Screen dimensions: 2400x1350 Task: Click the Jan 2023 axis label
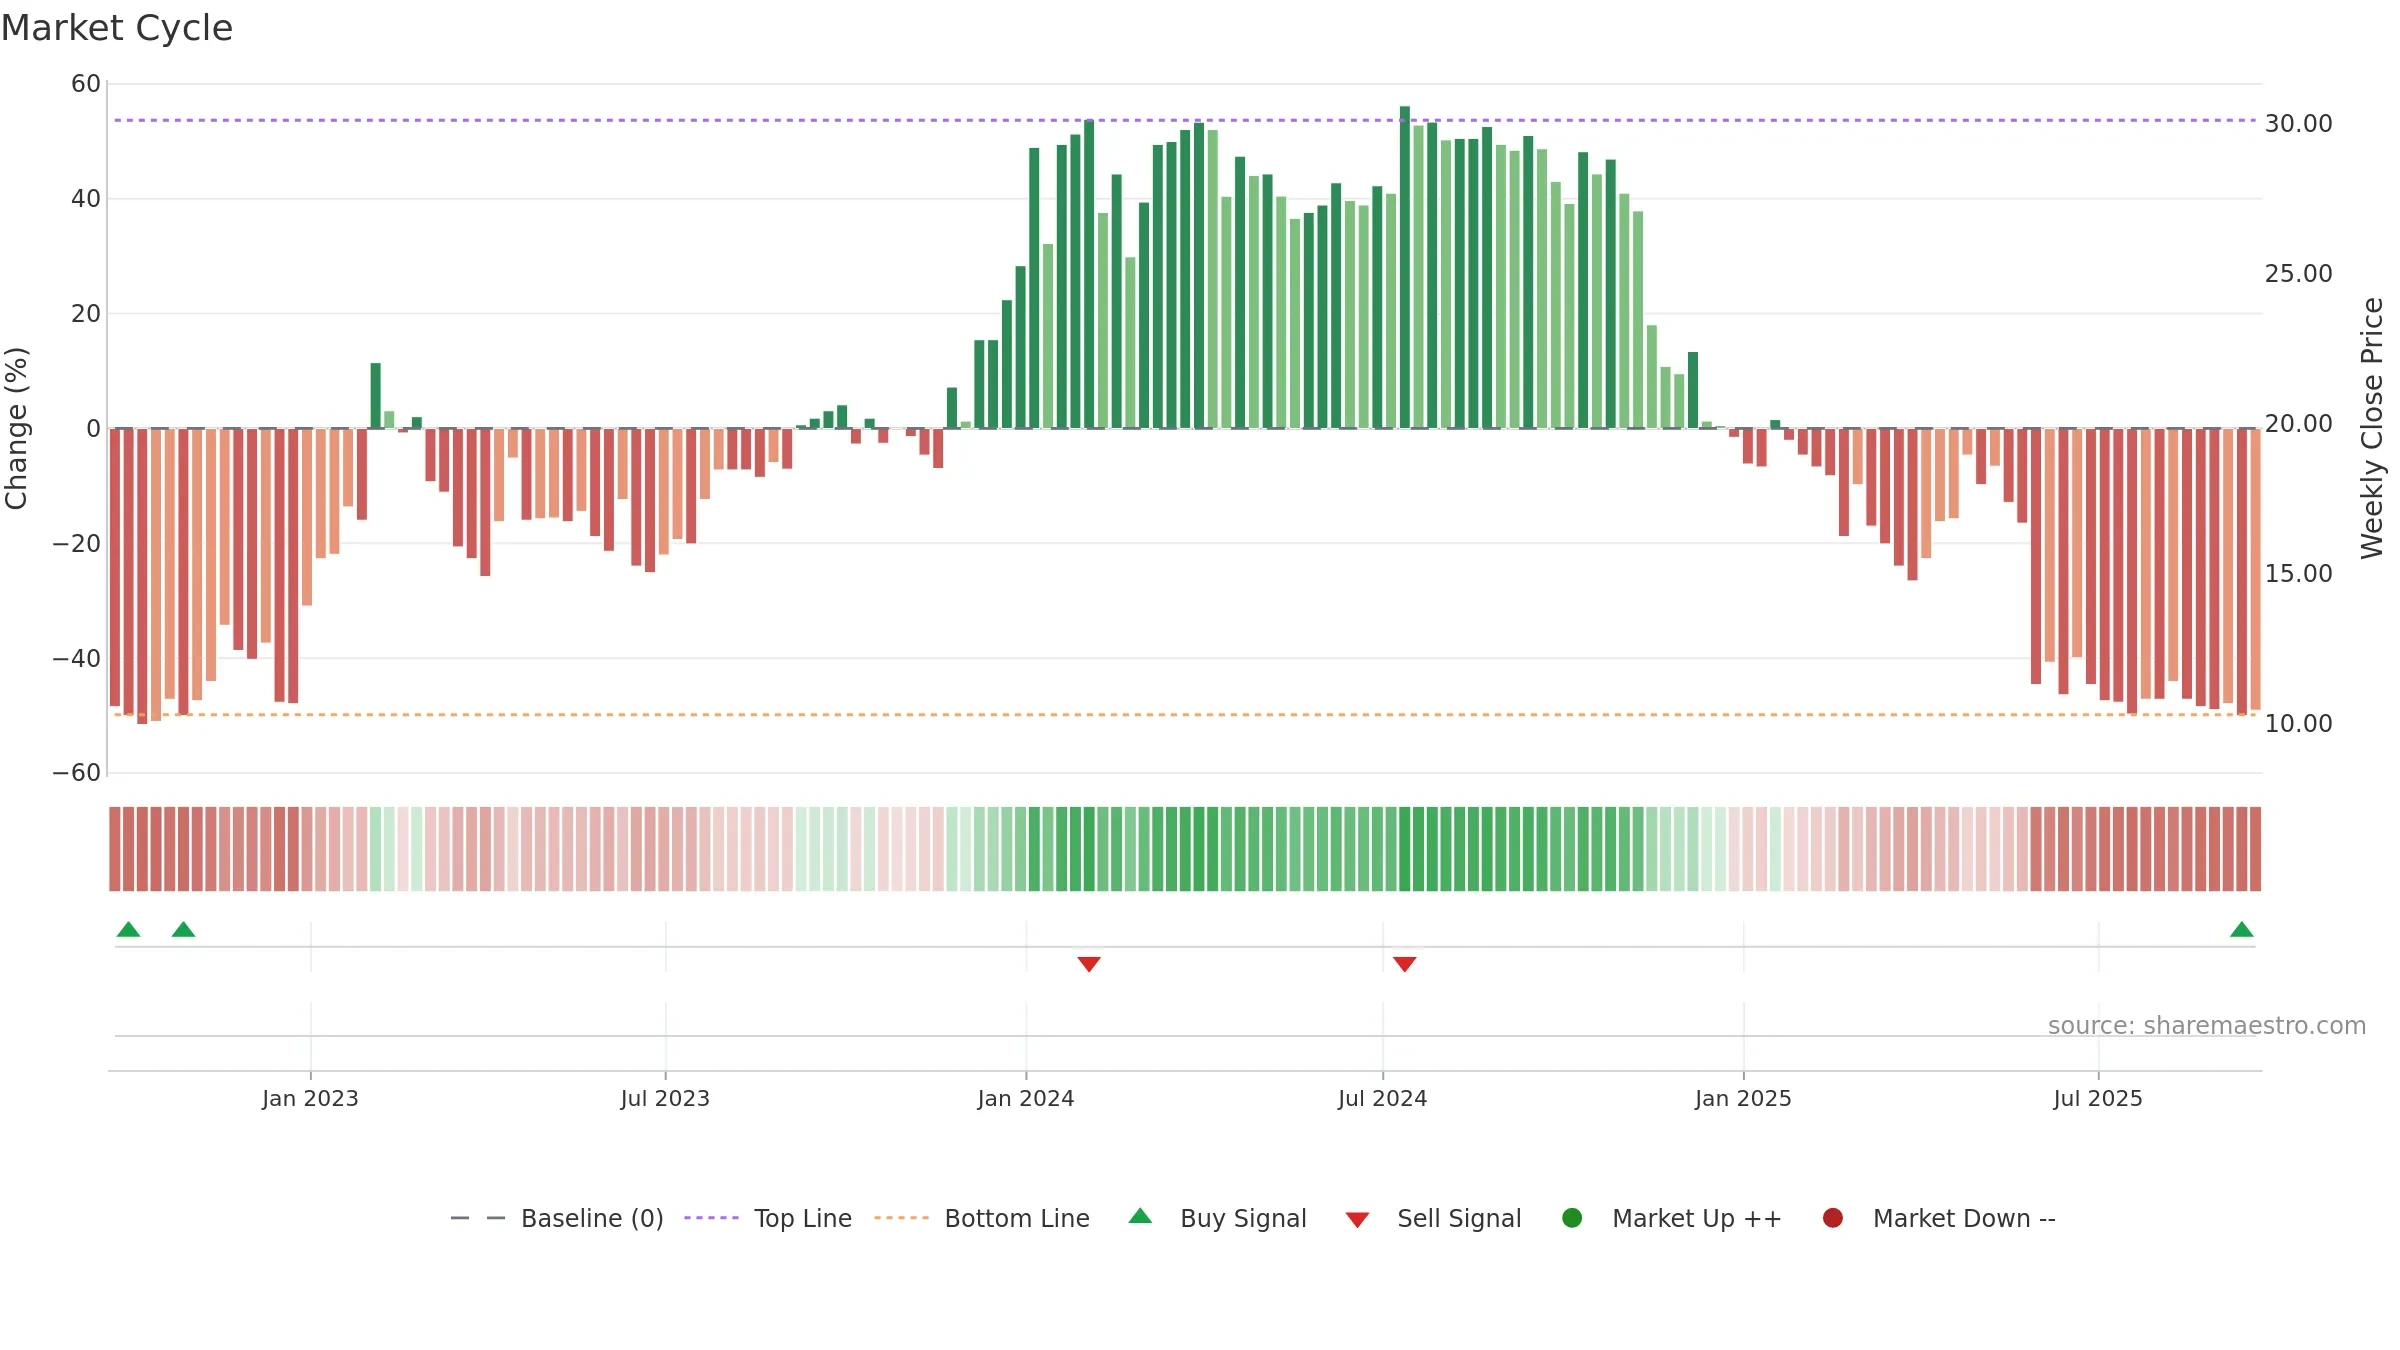(x=310, y=1098)
